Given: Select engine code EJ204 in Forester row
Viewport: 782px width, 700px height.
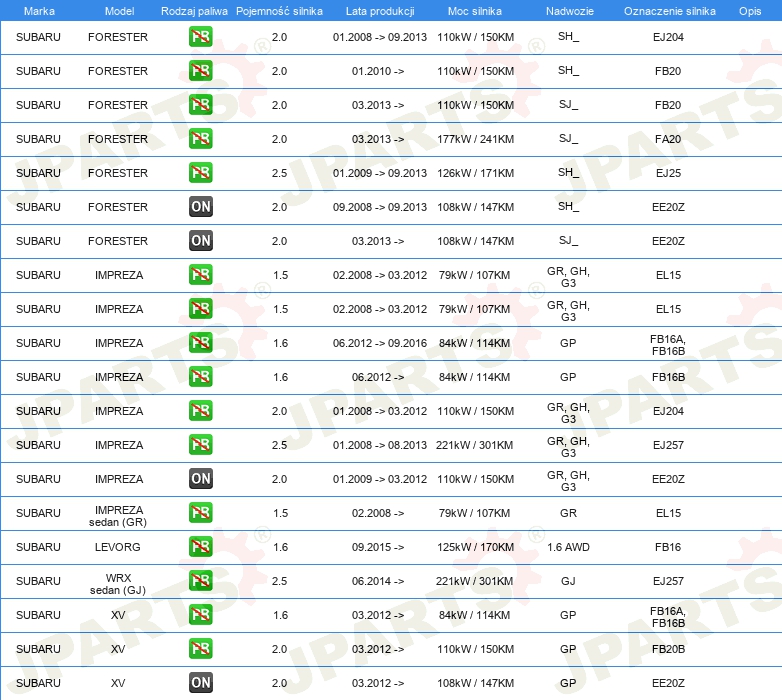Looking at the screenshot, I should (668, 37).
